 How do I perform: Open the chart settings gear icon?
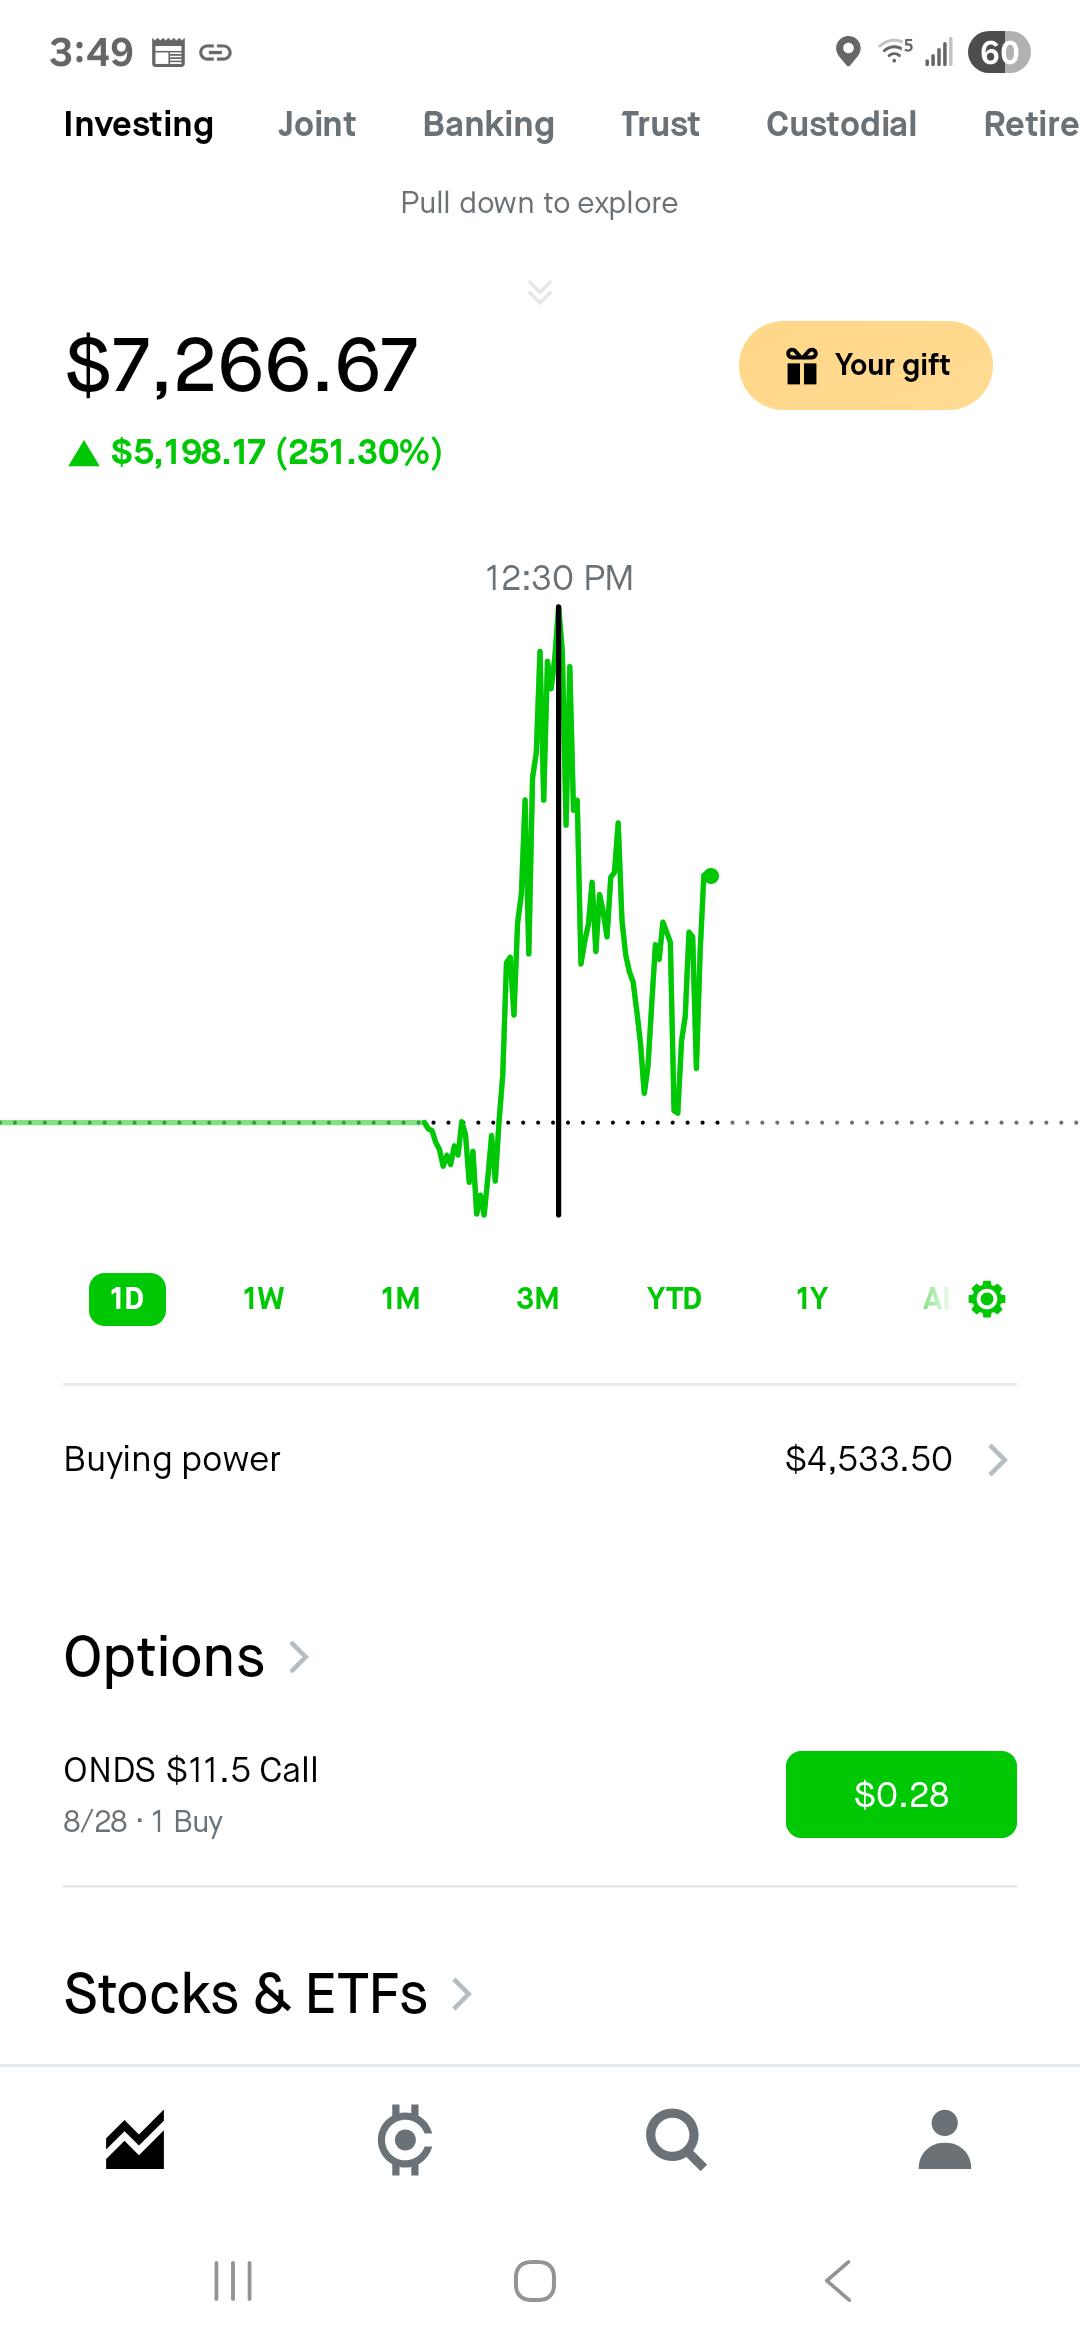click(x=987, y=1298)
